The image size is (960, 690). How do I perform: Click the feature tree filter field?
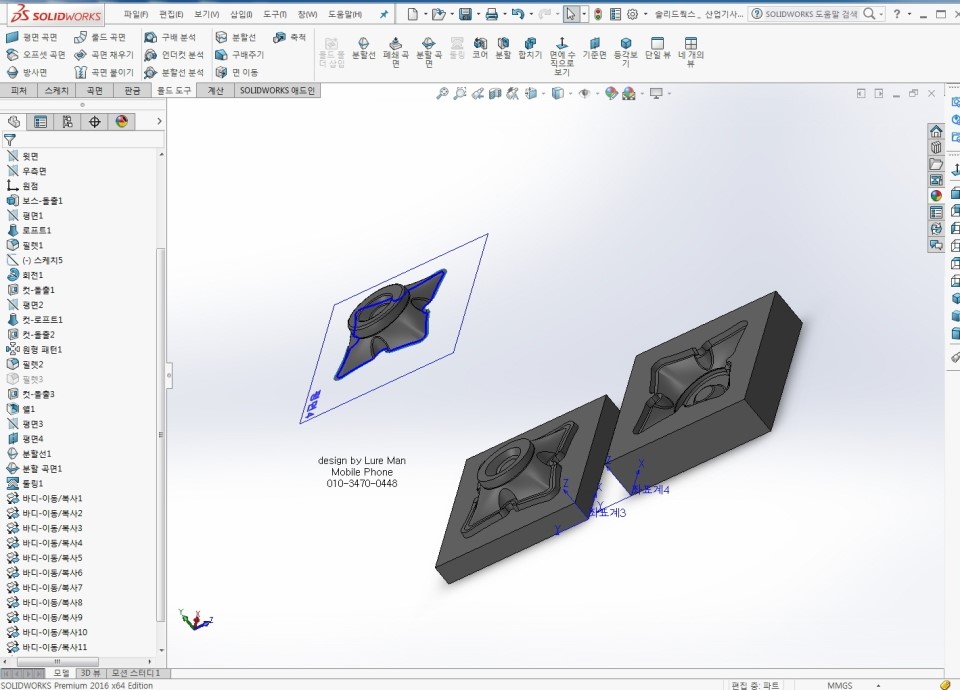[x=82, y=140]
